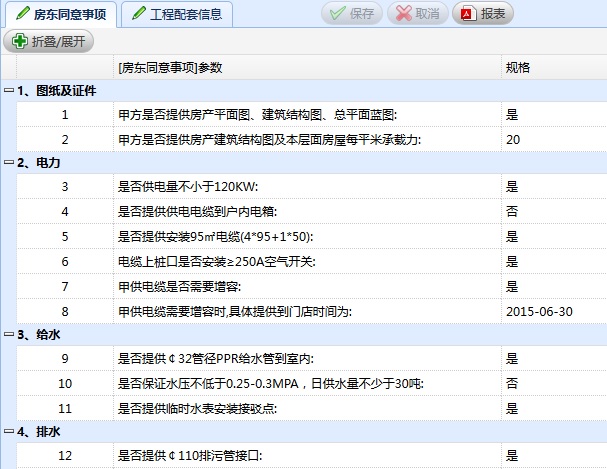Click the 取消 button
The width and height of the screenshot is (607, 469).
(417, 14)
